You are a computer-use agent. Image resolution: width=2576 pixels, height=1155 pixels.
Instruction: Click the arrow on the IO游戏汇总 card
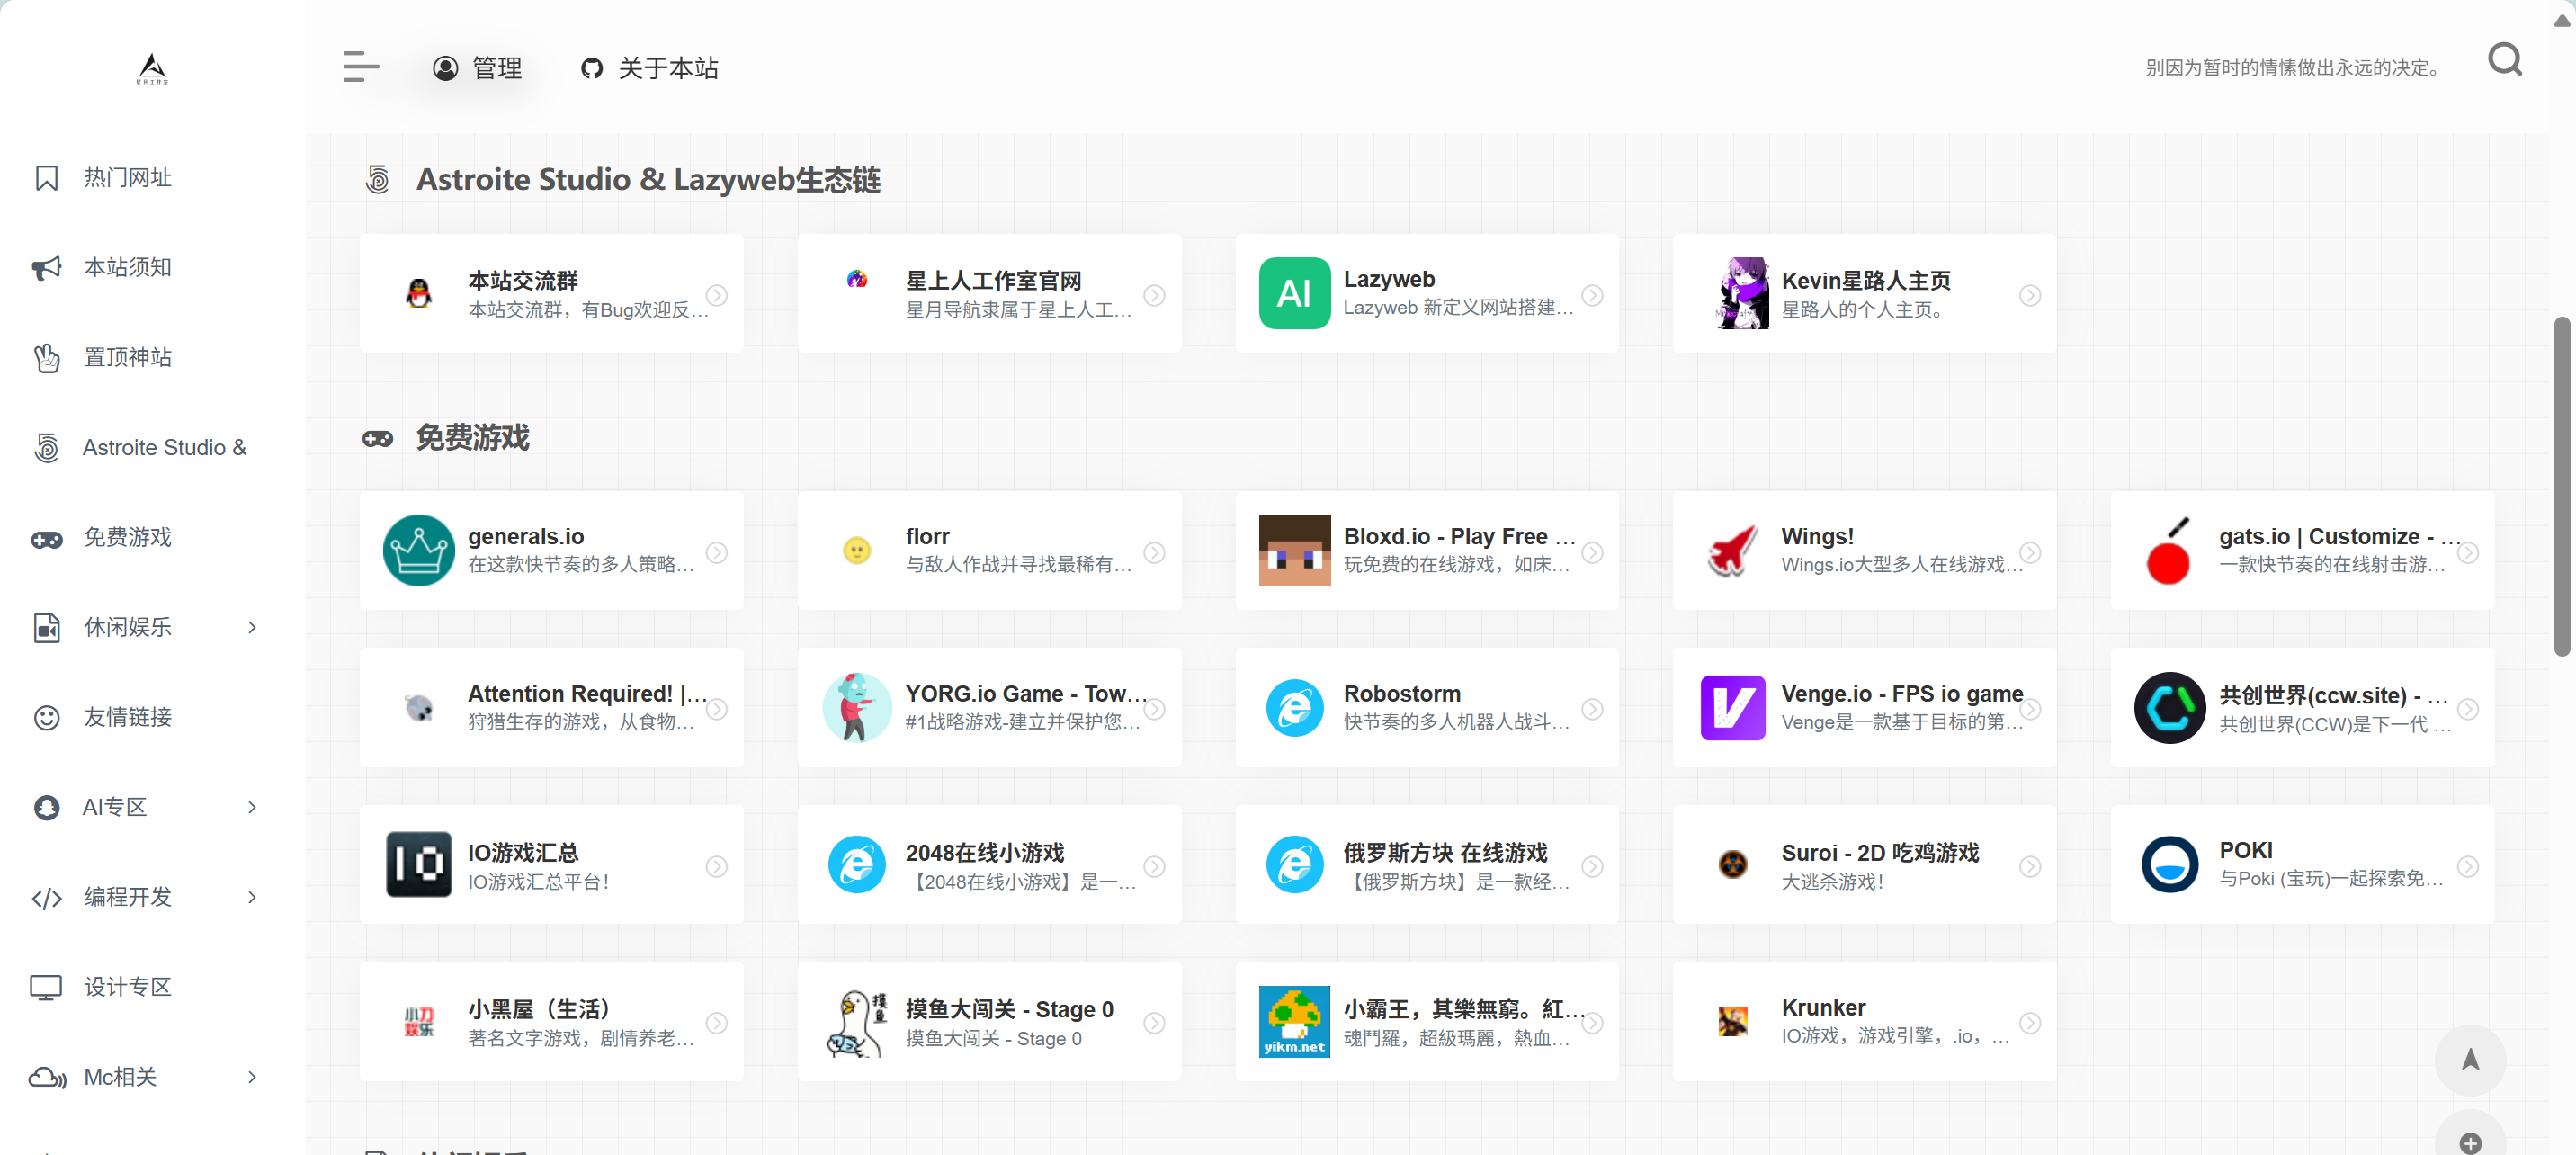(x=716, y=866)
